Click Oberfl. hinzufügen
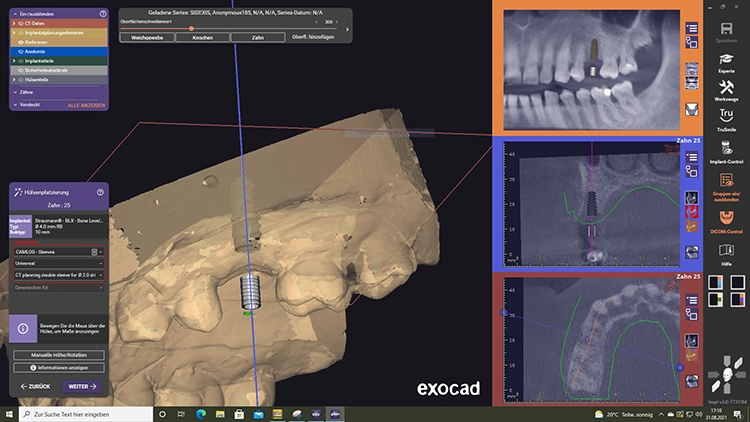The image size is (750, 422). pyautogui.click(x=313, y=37)
